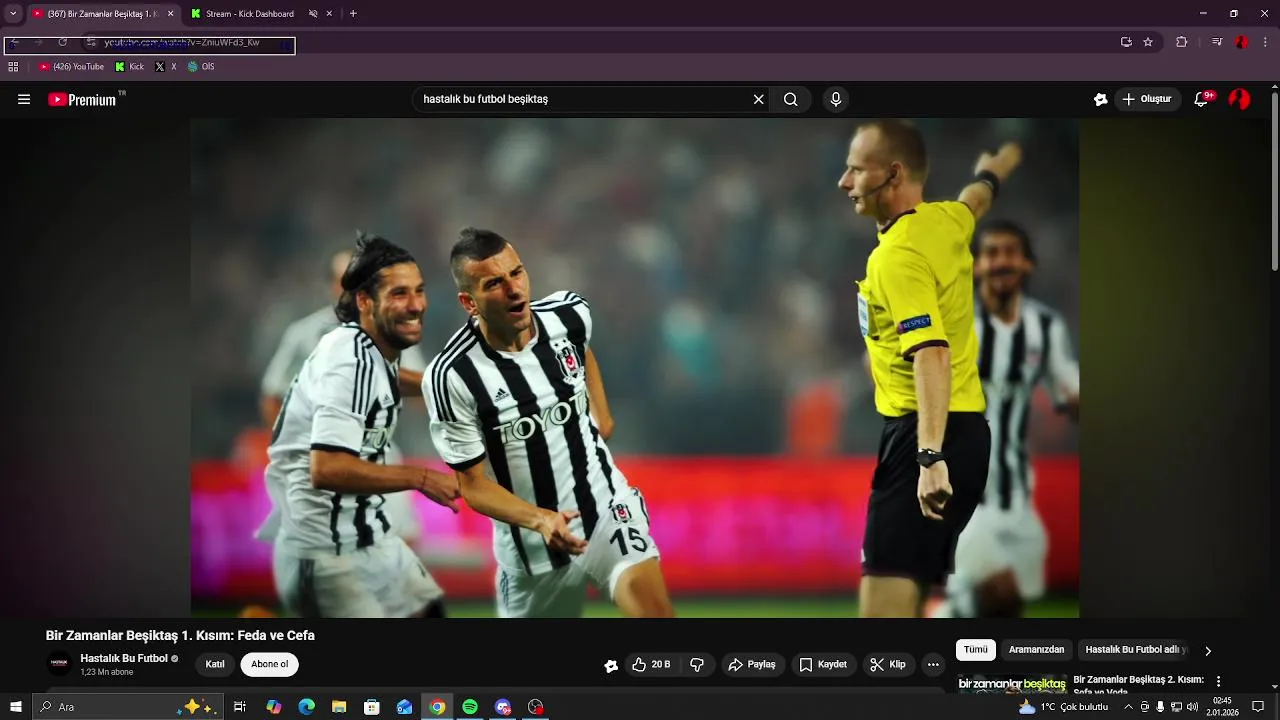This screenshot has width=1280, height=720.
Task: Open Copilot from the taskbar
Action: pyautogui.click(x=273, y=707)
